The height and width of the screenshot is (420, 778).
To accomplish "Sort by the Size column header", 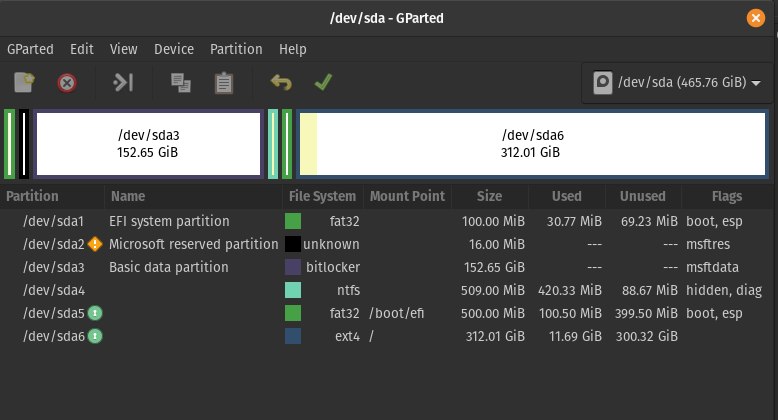I will click(489, 196).
